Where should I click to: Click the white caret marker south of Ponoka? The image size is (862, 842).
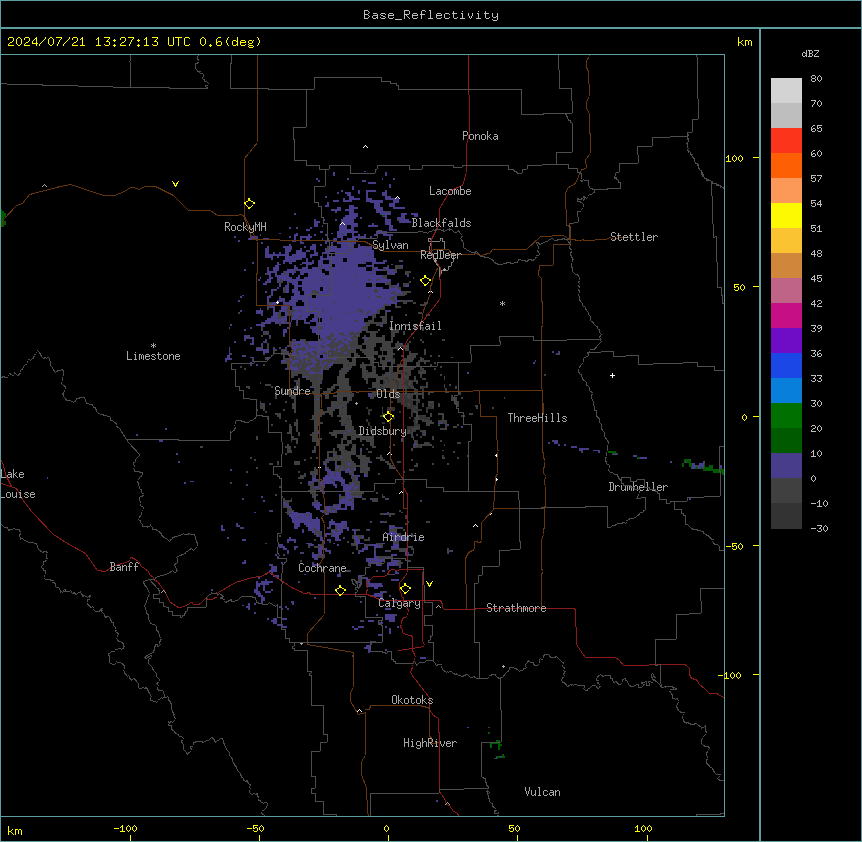click(x=366, y=147)
